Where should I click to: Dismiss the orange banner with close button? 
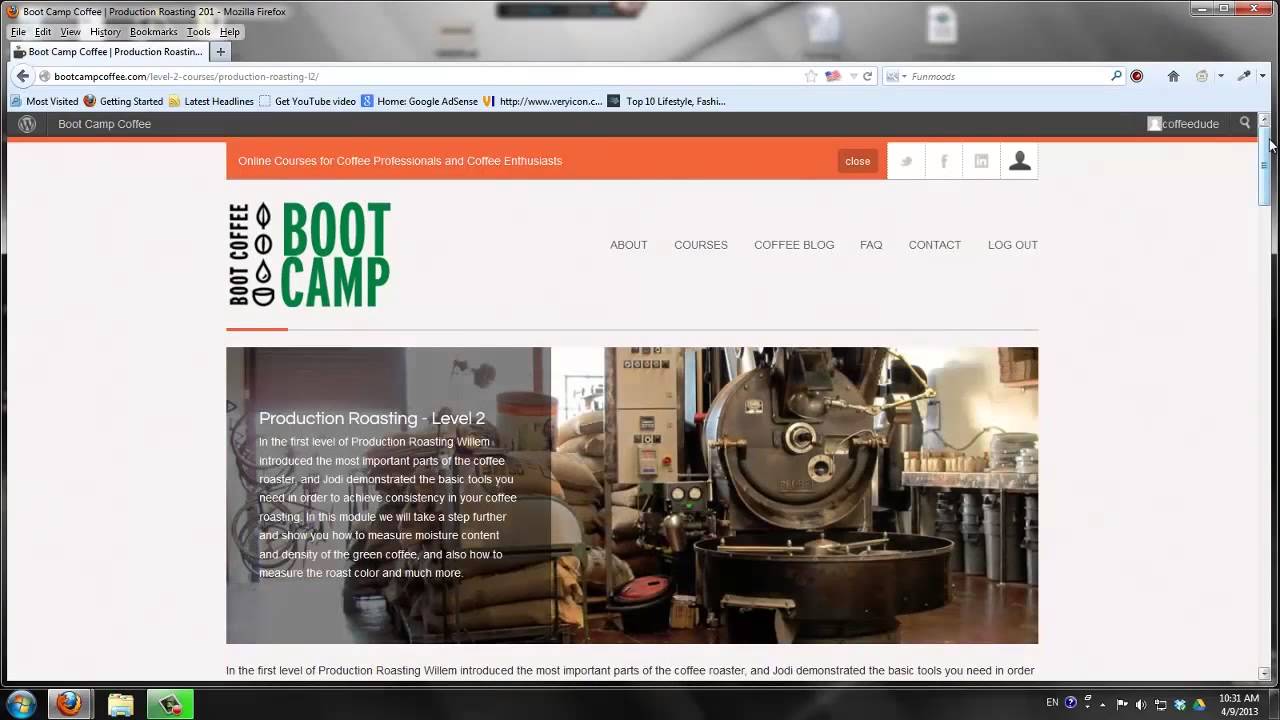click(857, 161)
